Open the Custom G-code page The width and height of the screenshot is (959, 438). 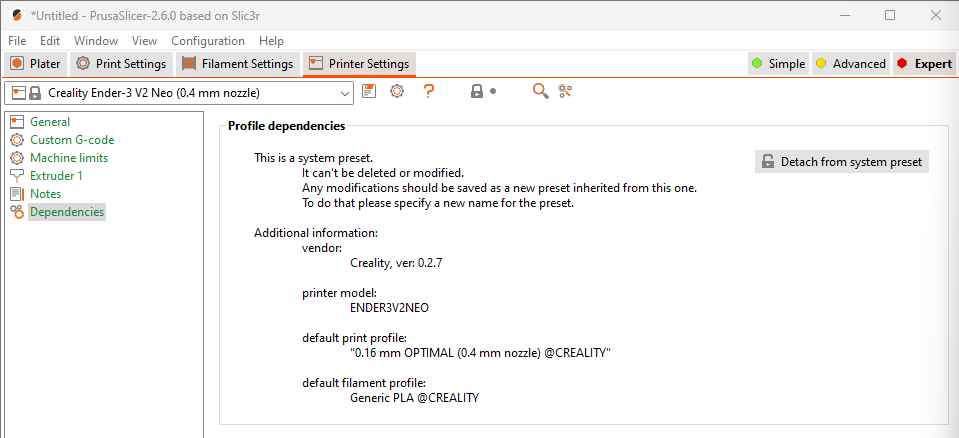tap(72, 140)
